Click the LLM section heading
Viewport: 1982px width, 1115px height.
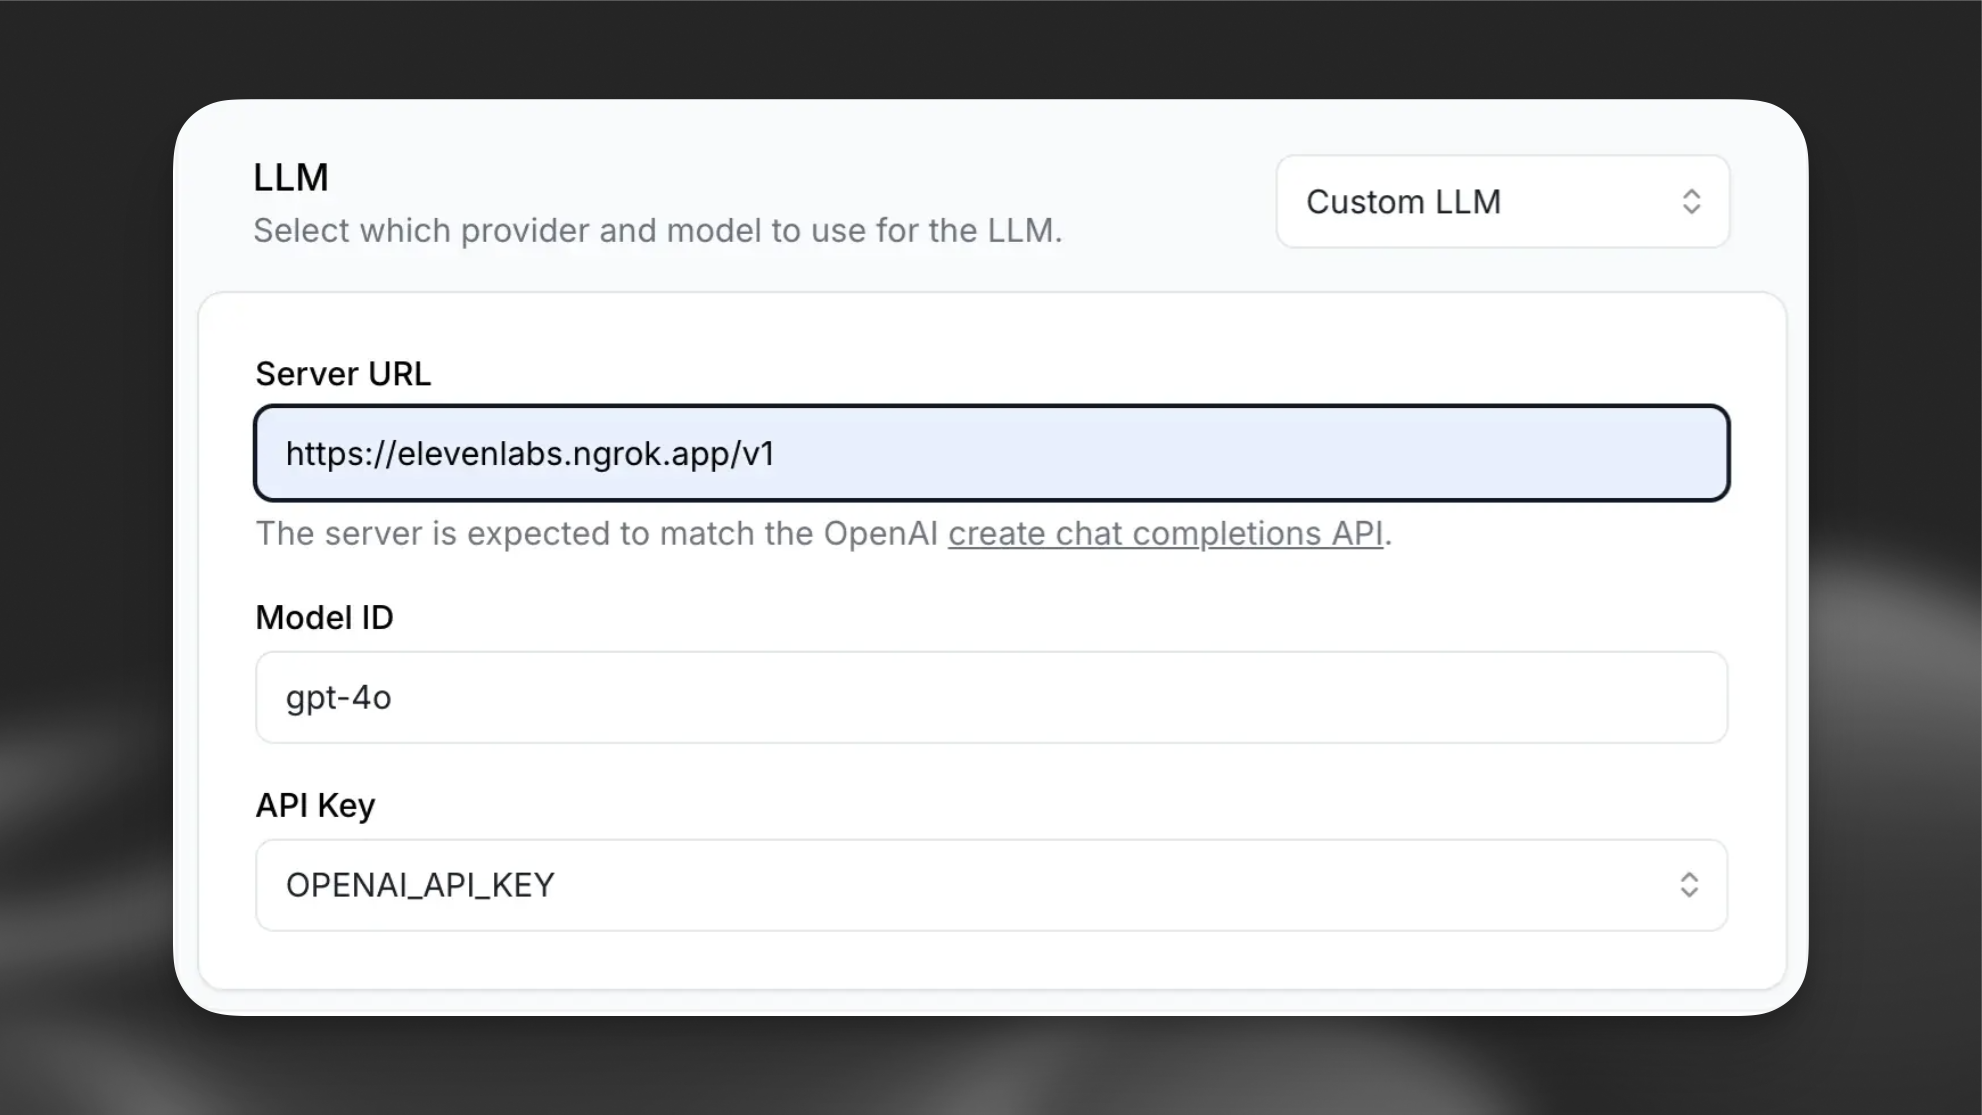coord(290,177)
